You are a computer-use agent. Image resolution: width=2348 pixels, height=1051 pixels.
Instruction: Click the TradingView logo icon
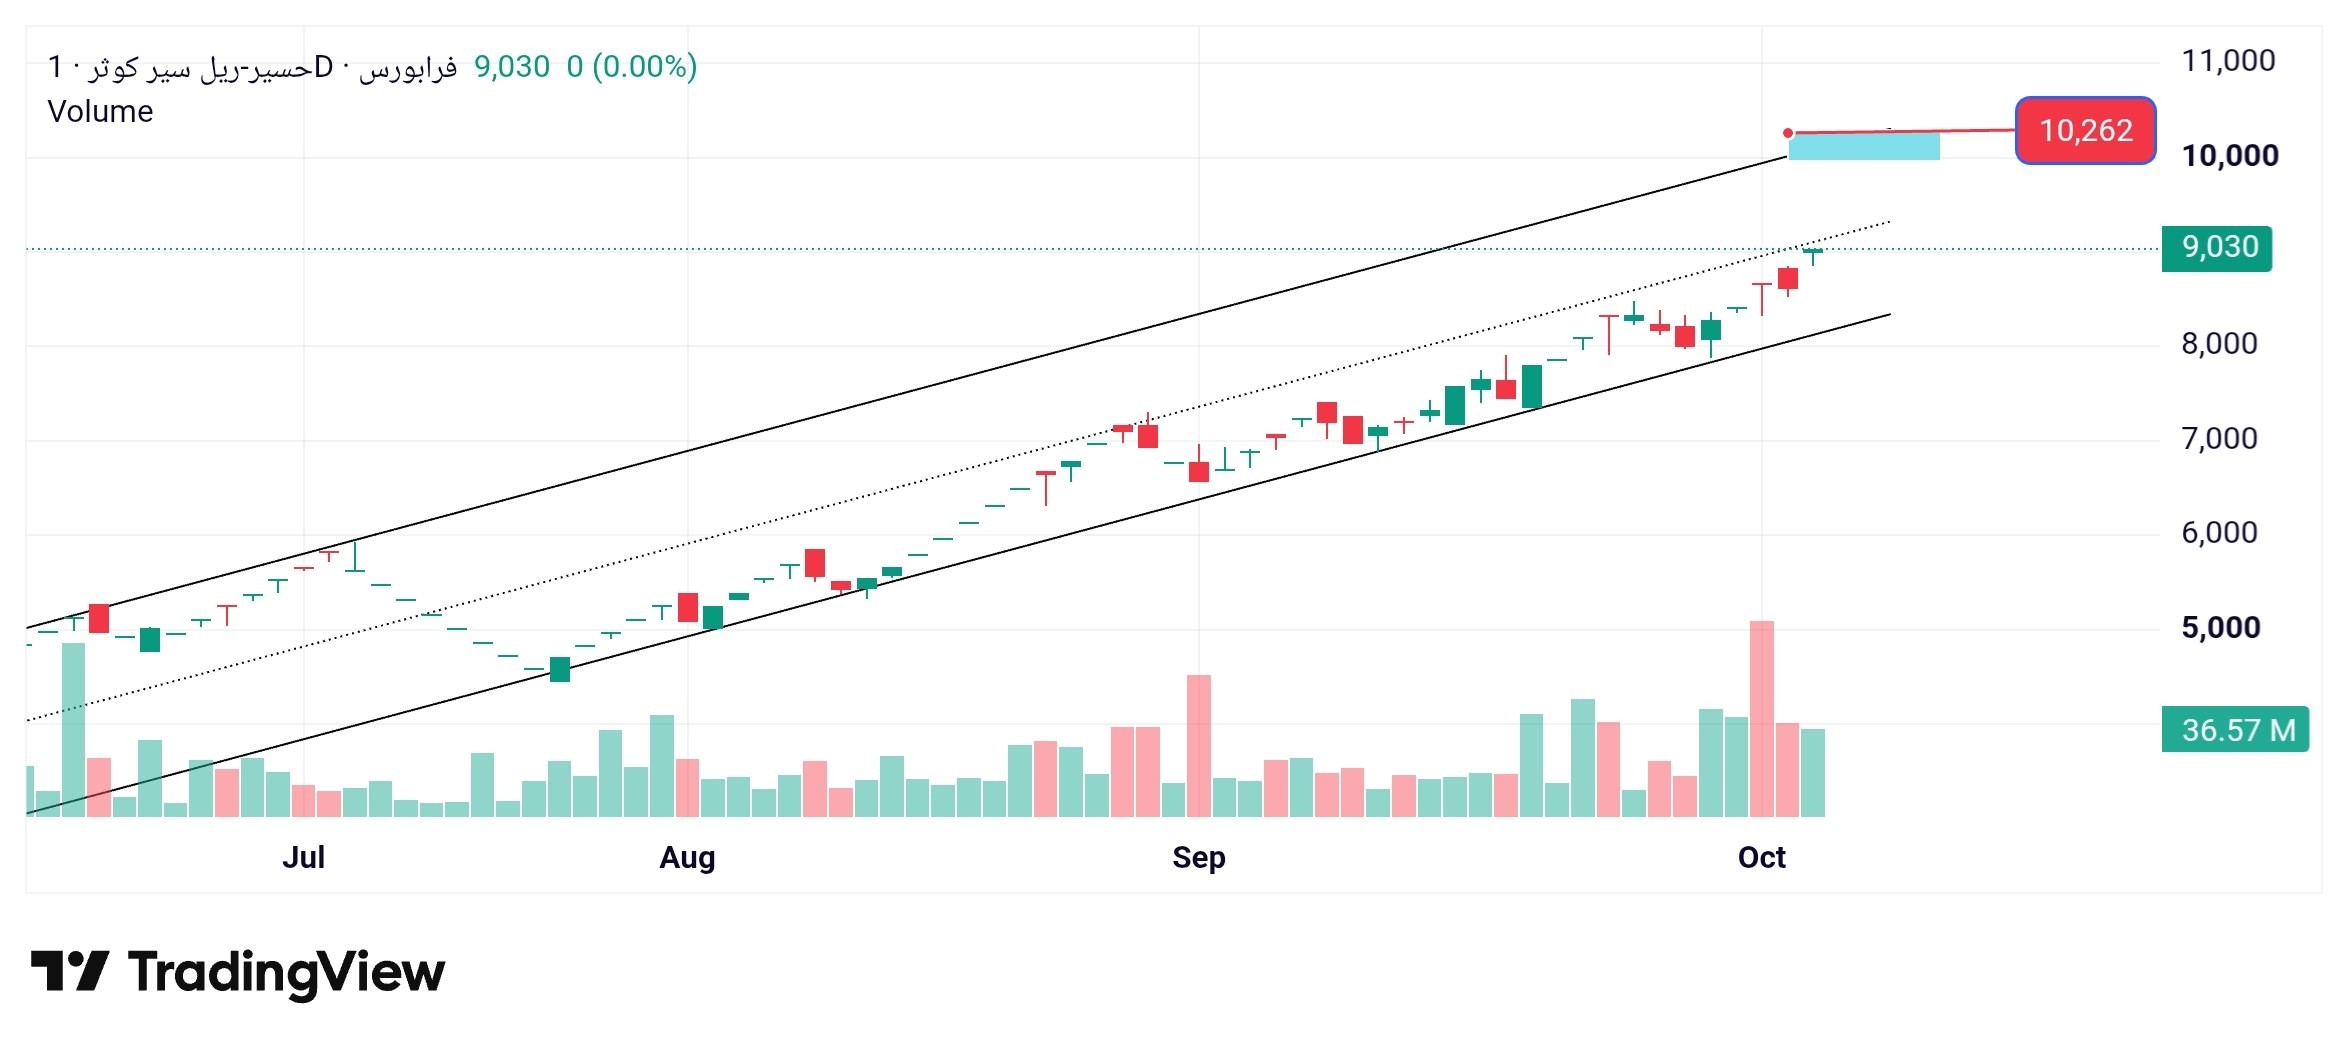(x=69, y=971)
